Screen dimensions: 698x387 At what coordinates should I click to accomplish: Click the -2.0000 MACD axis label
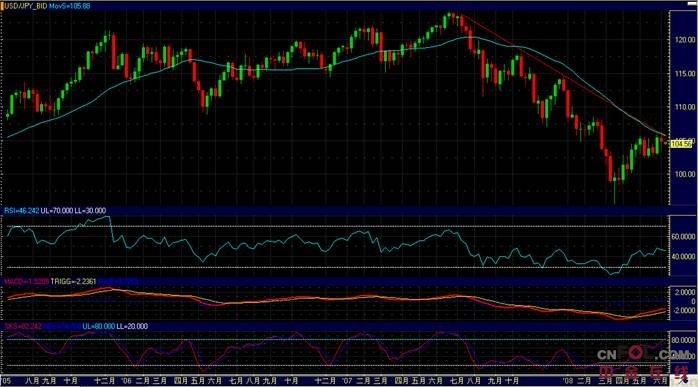point(683,310)
